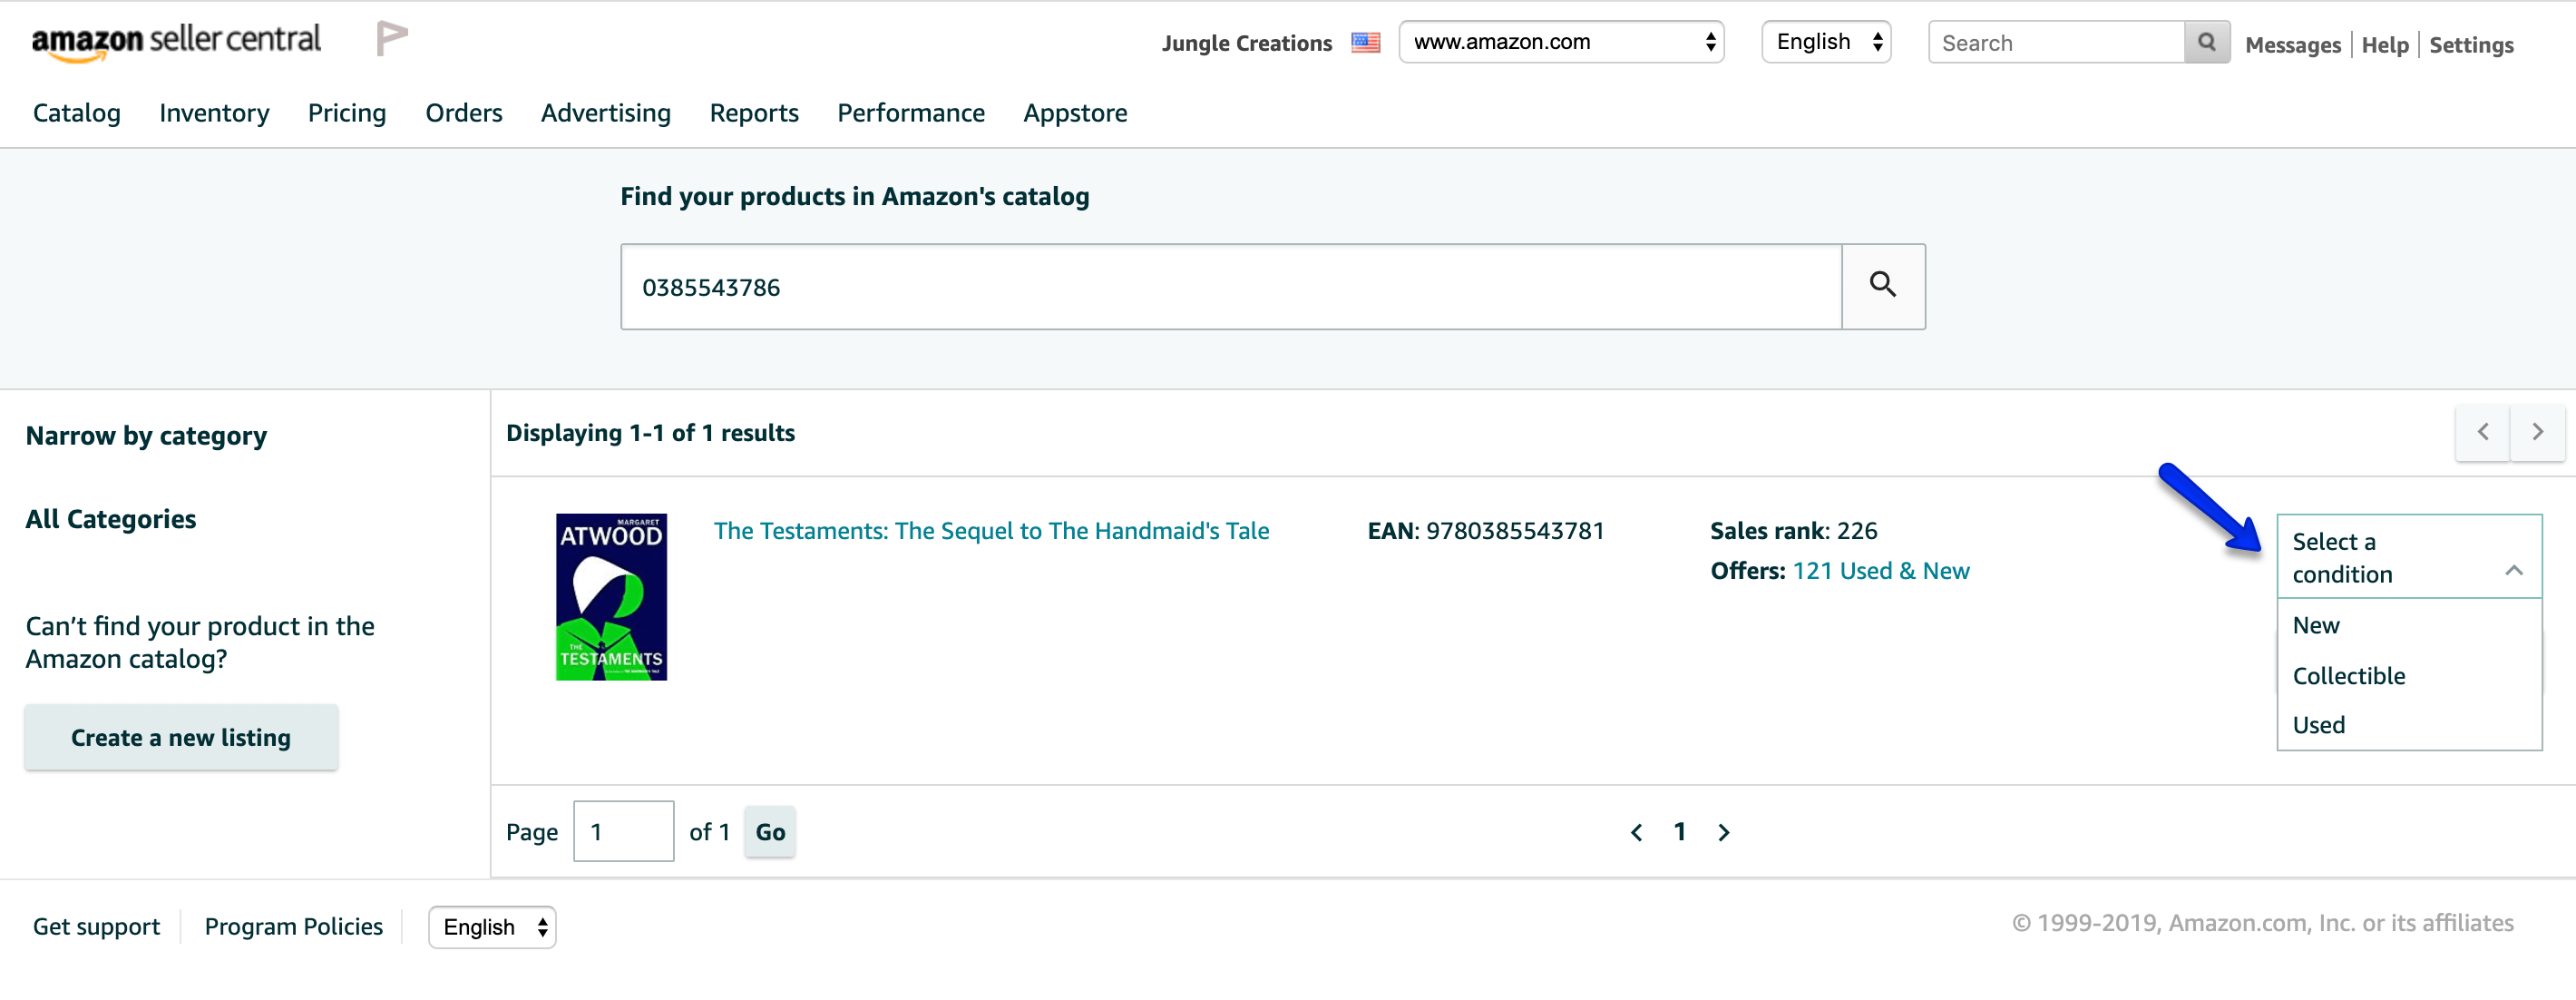Click the flag notification icon beside logo
2576x1000 pixels.
pyautogui.click(x=392, y=39)
